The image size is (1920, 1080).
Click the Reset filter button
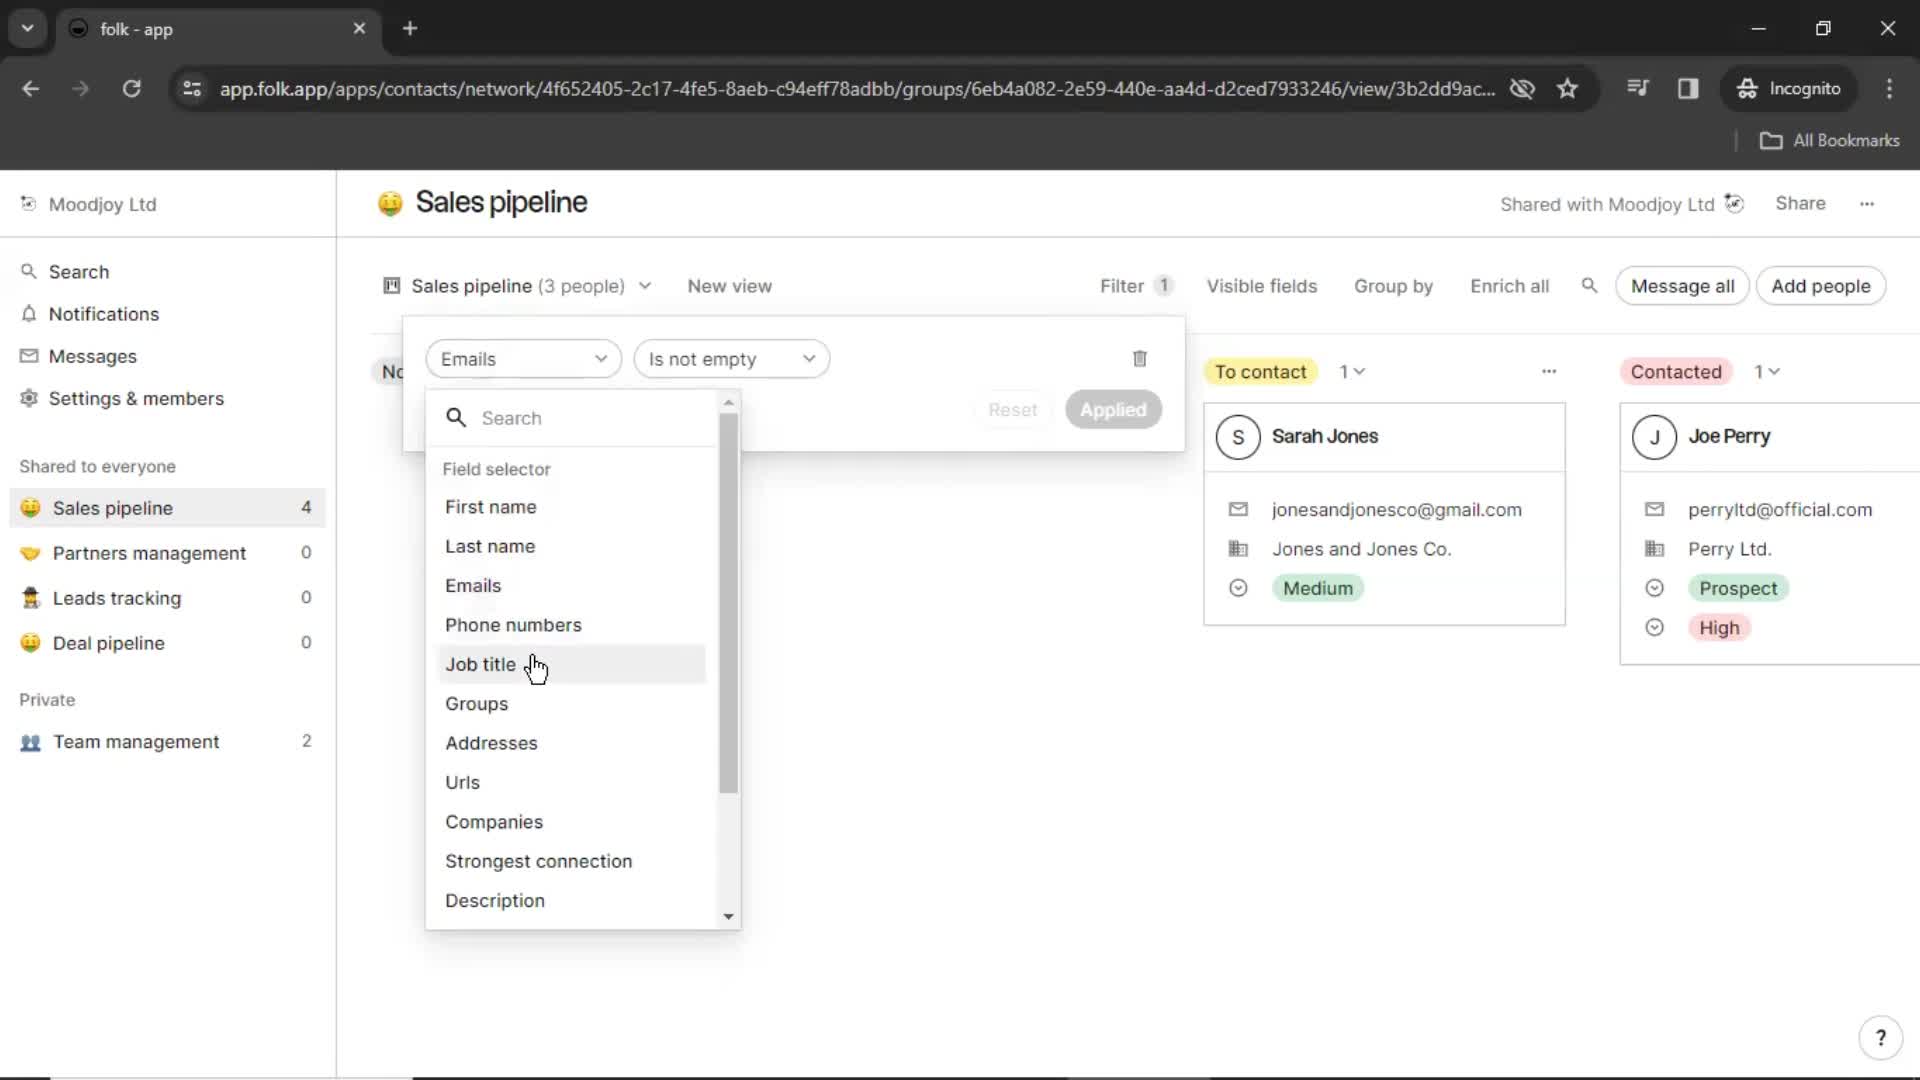click(1012, 410)
